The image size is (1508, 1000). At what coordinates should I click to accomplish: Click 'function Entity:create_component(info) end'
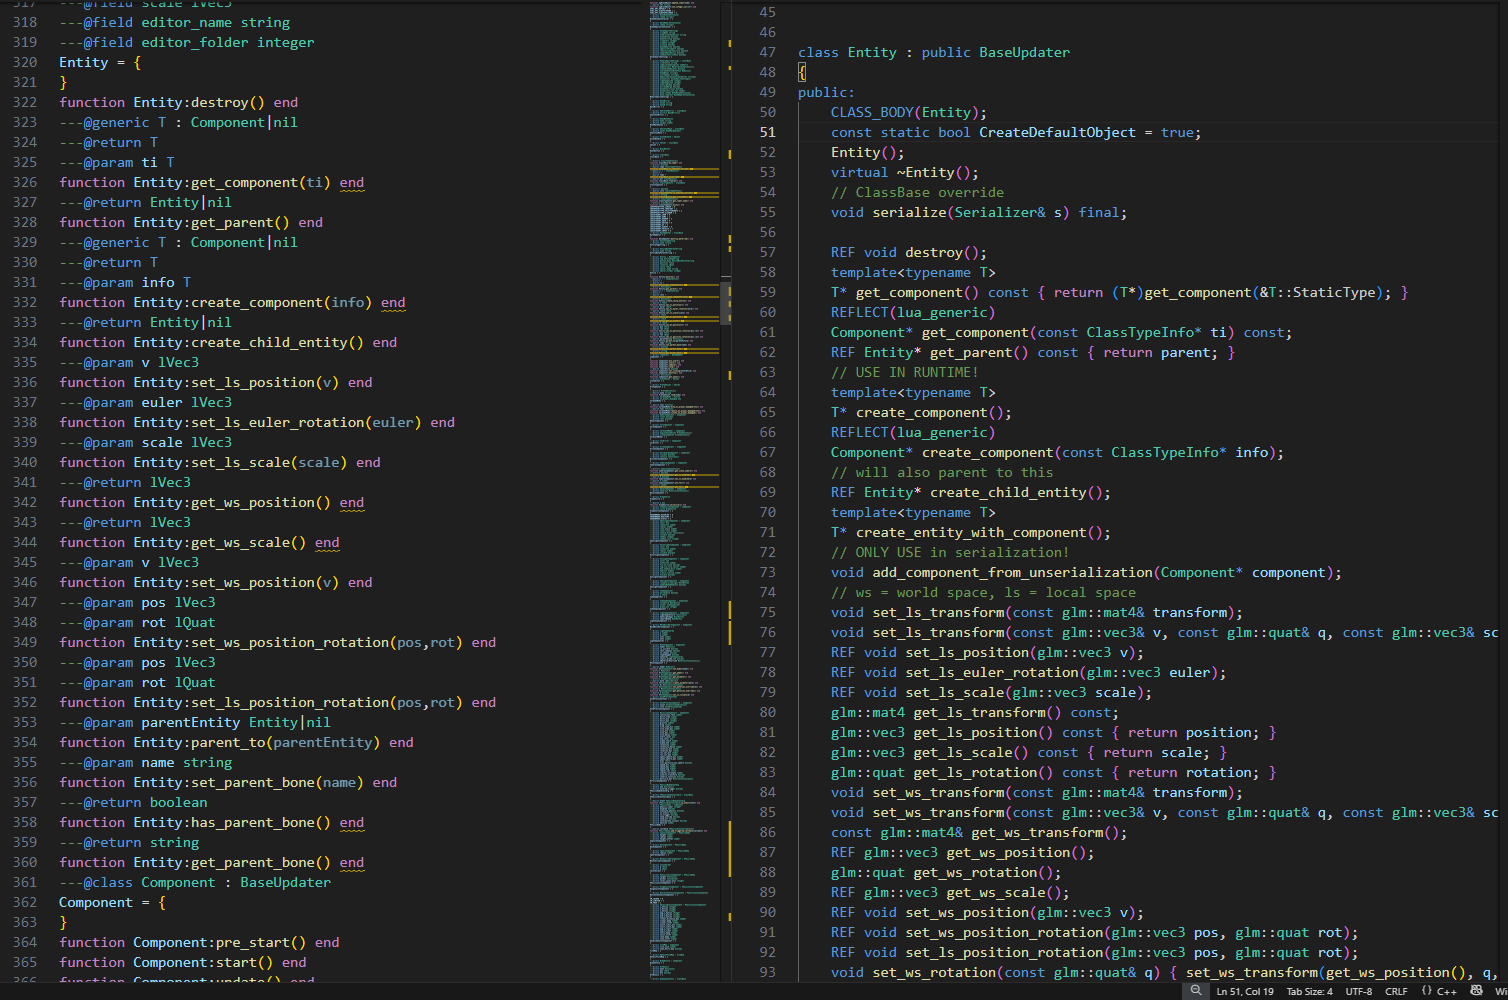232,302
